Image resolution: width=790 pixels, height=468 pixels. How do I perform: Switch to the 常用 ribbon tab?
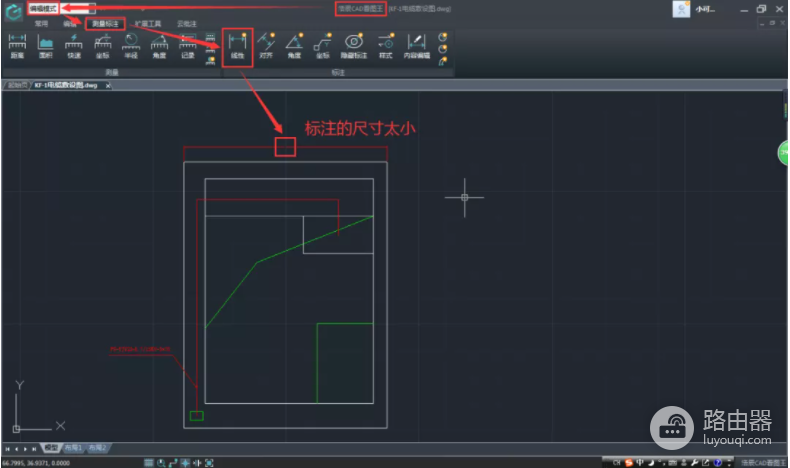41,24
